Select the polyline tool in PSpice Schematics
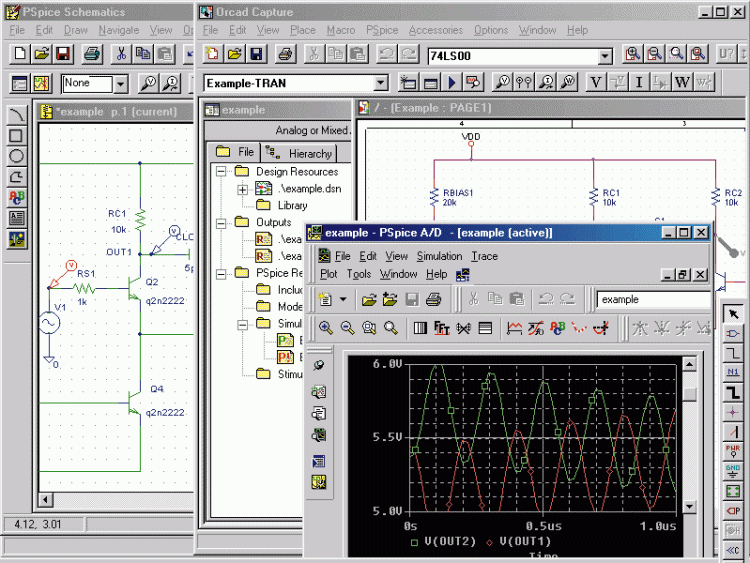 tap(16, 177)
